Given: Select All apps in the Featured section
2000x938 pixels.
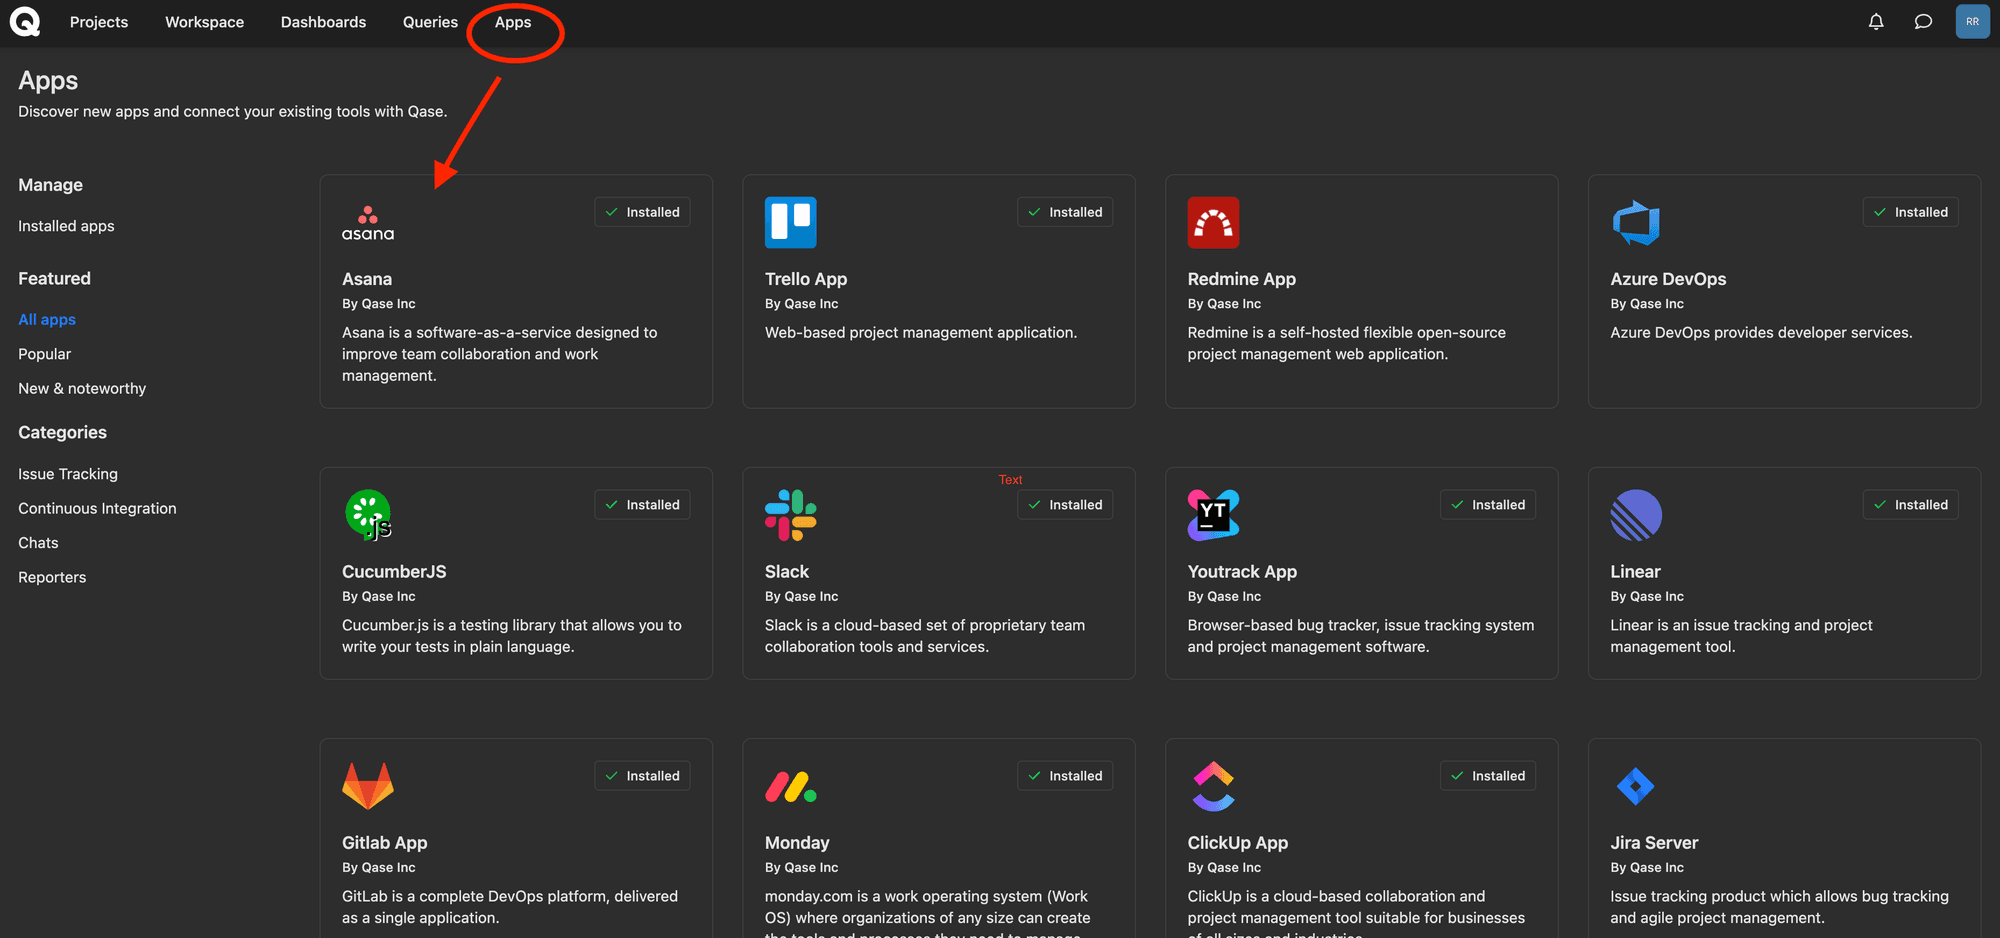Looking at the screenshot, I should pos(47,319).
